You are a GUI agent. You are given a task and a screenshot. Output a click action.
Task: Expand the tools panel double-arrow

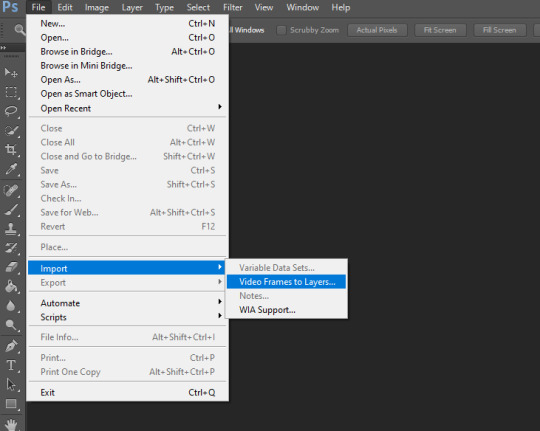3,48
